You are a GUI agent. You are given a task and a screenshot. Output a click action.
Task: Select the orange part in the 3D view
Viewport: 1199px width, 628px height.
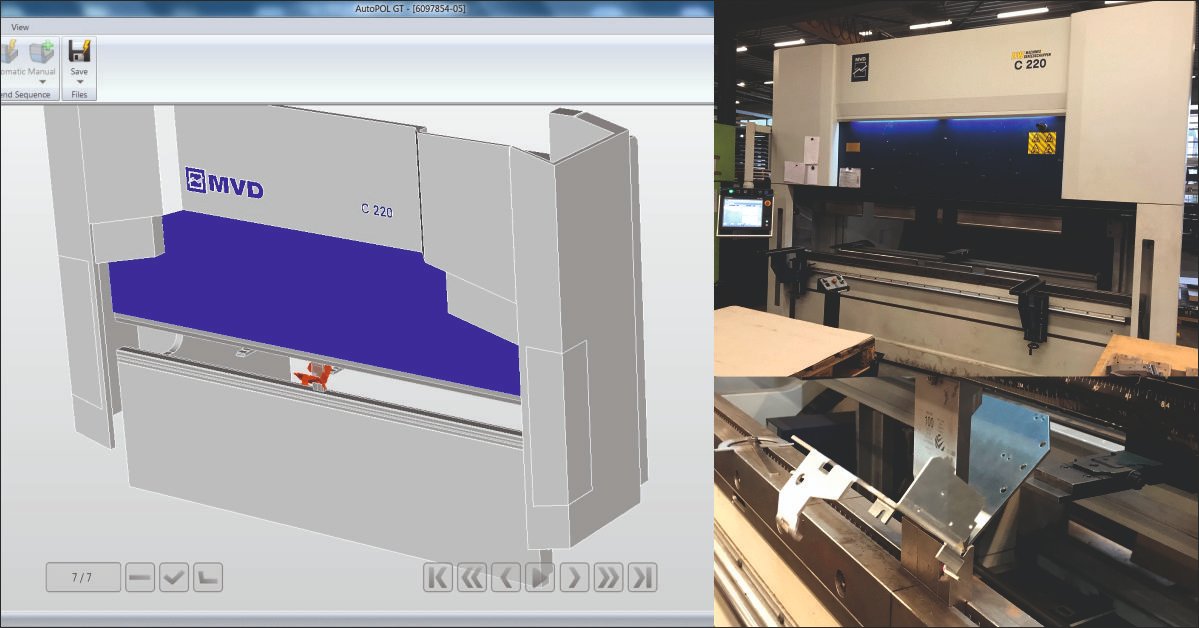315,376
